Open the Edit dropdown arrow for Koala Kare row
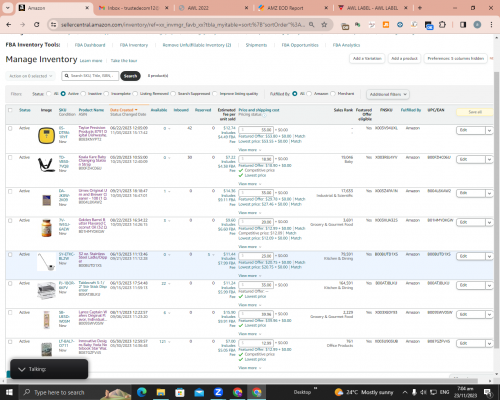This screenshot has height=400, width=500. 489,160
